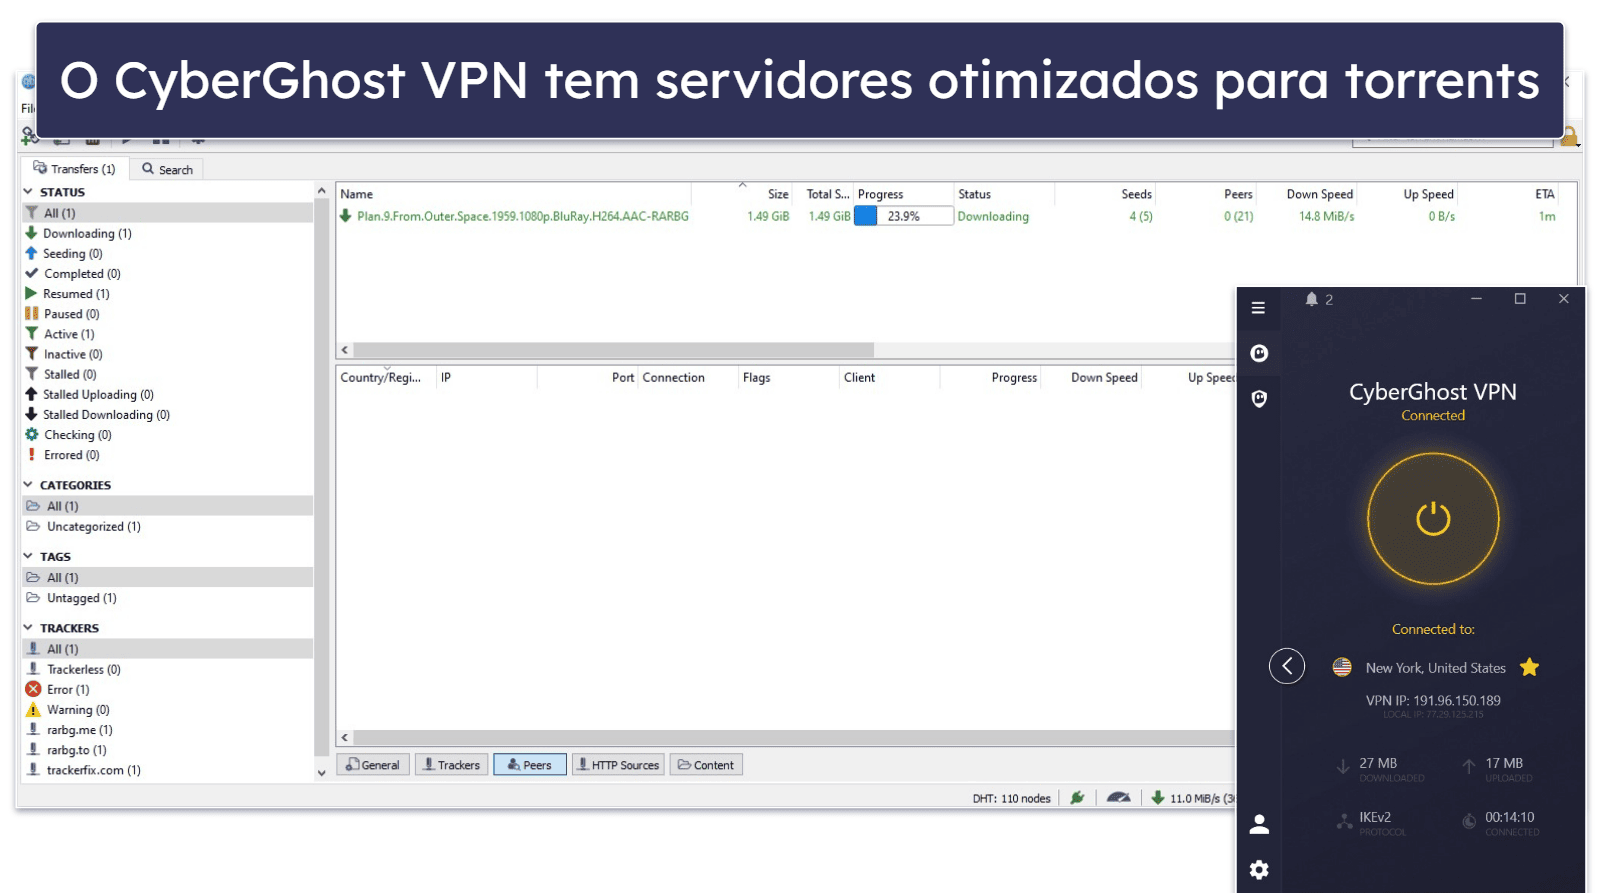Open CyberGhost notifications bell
The width and height of the screenshot is (1599, 893).
1311,299
